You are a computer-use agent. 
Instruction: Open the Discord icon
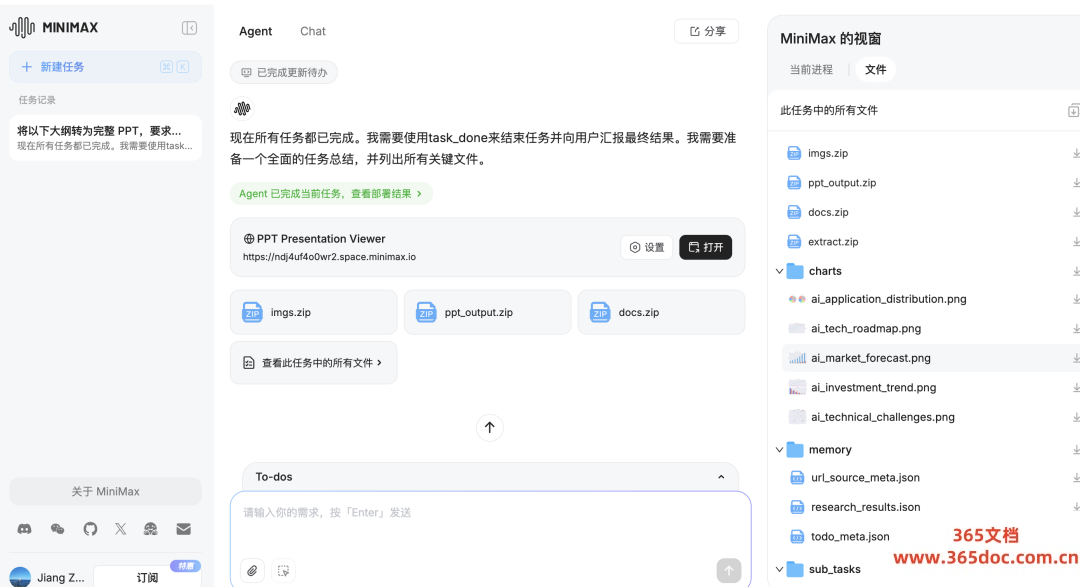[24, 529]
